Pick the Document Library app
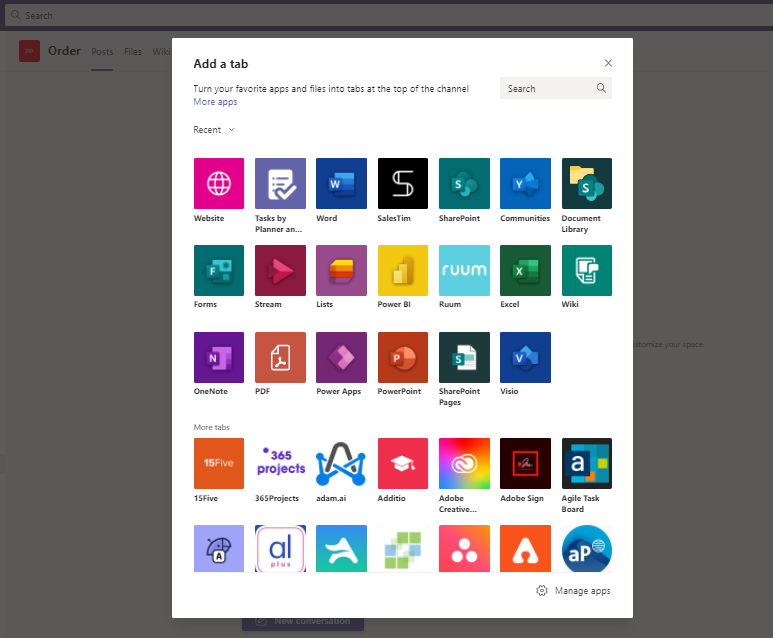This screenshot has height=638, width=773. coord(587,183)
